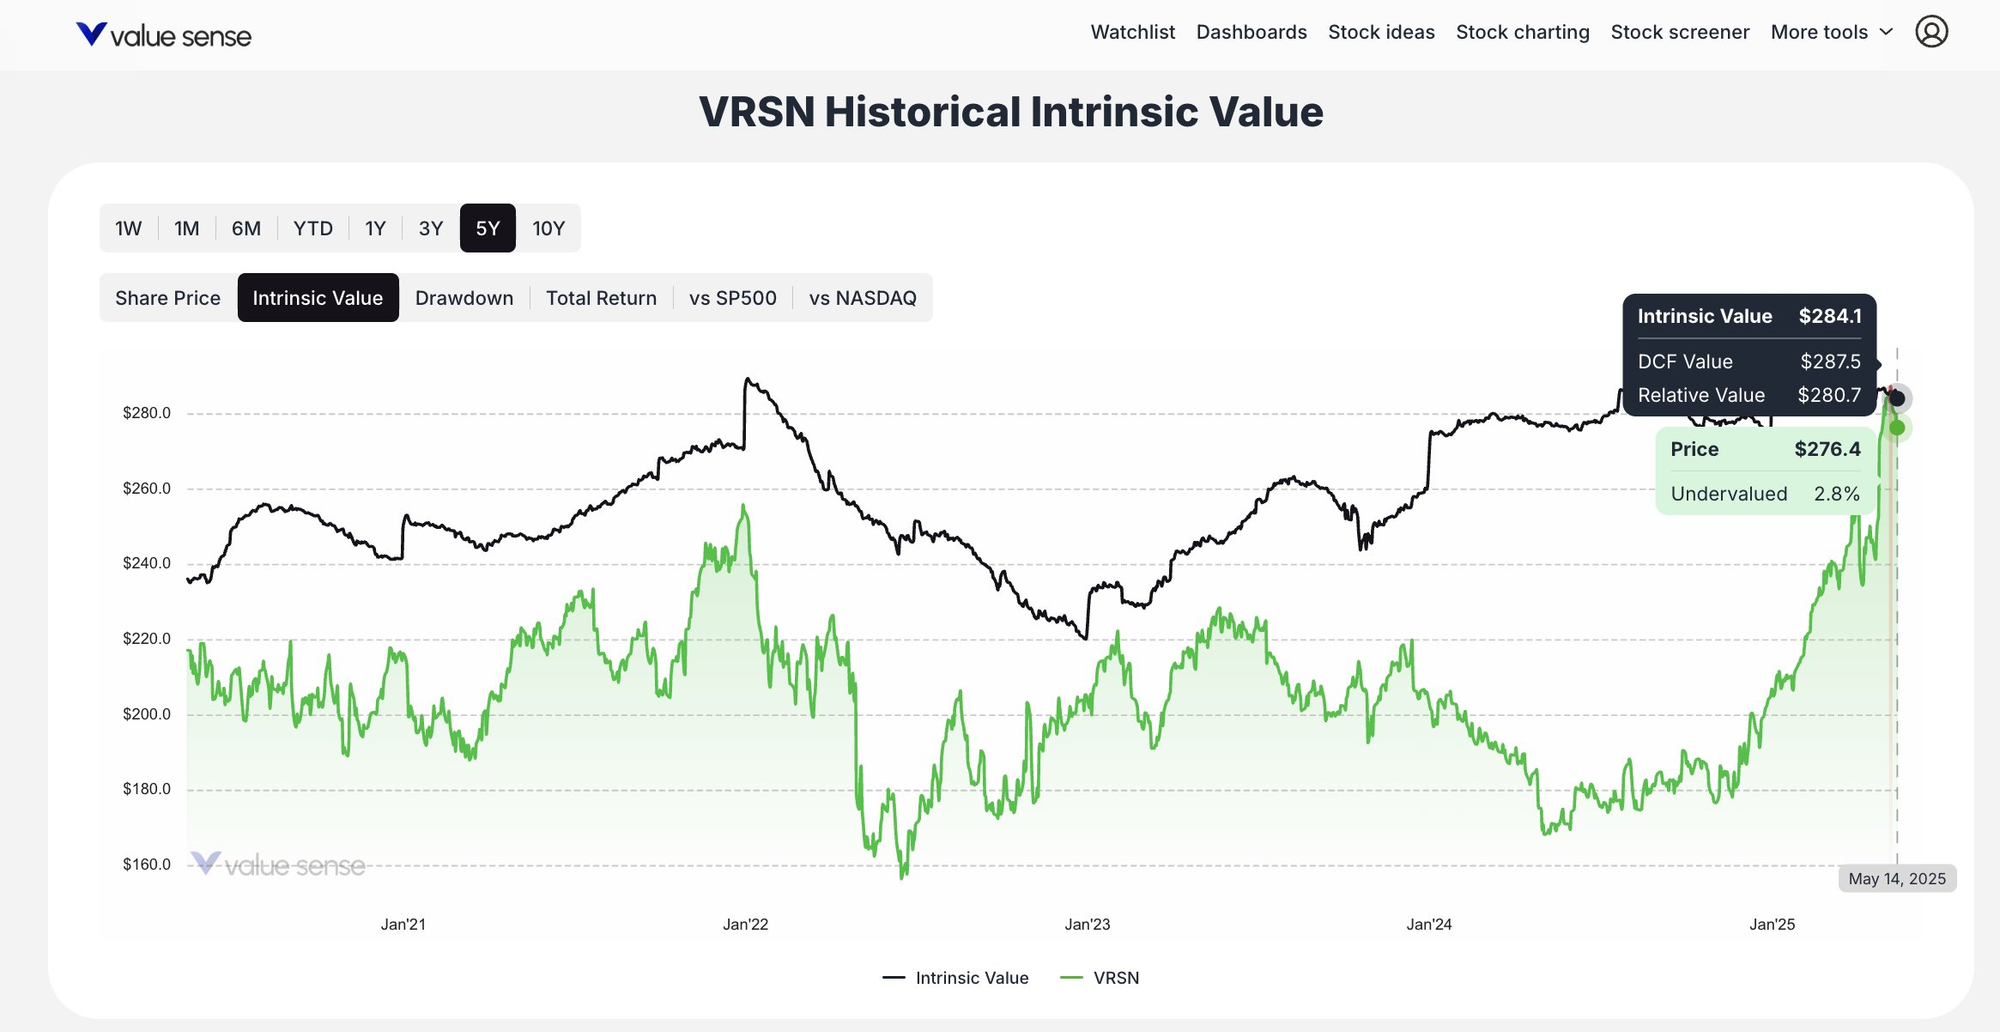The image size is (2000, 1032).
Task: Toggle the Intrinsic Value series in the legend
Action: (x=956, y=978)
